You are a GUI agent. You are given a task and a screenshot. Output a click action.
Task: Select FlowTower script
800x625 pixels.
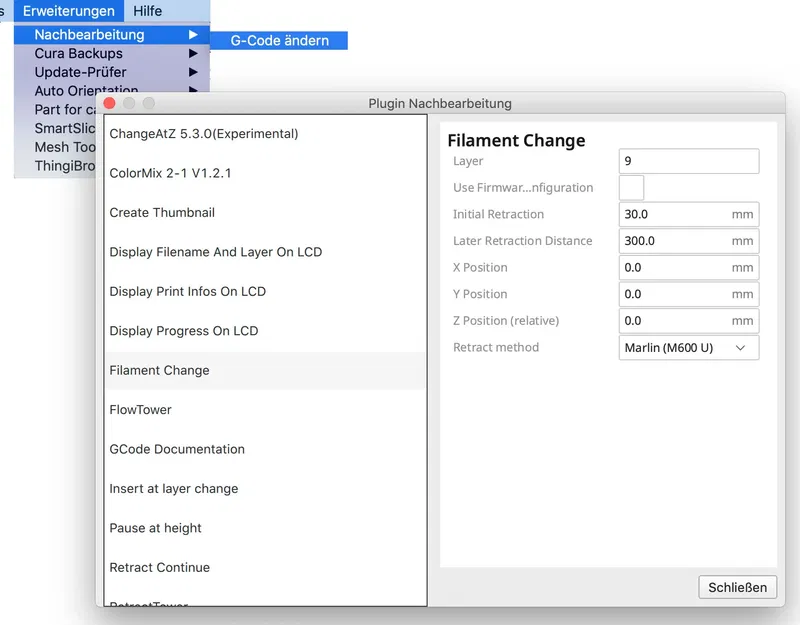(x=265, y=410)
